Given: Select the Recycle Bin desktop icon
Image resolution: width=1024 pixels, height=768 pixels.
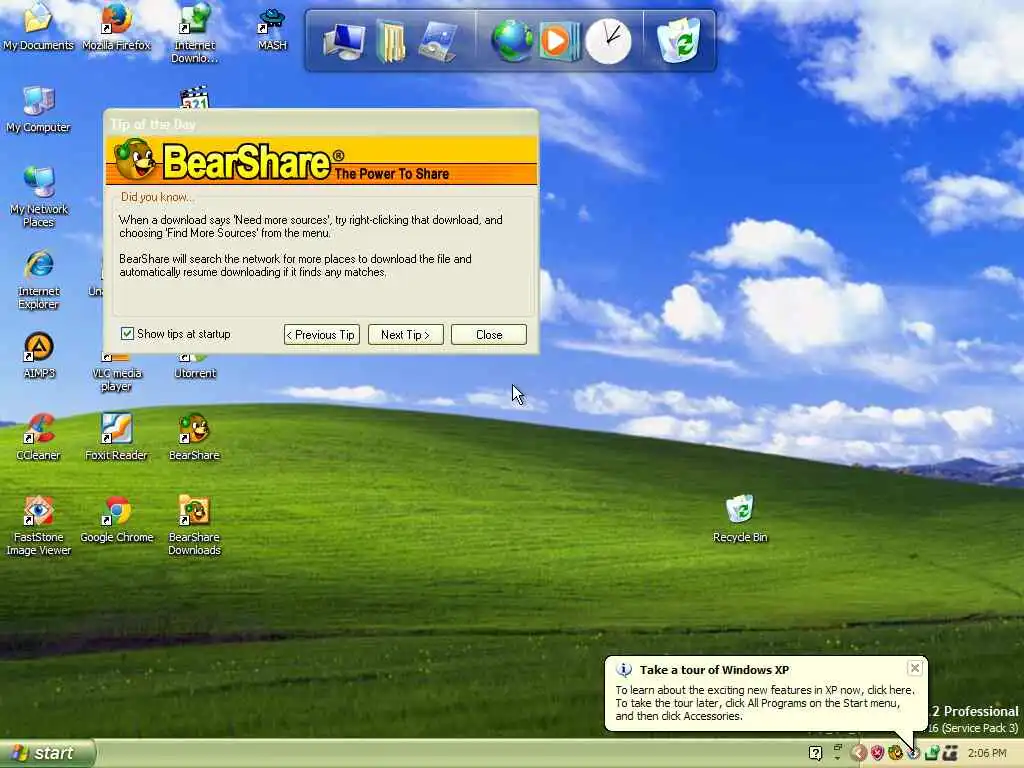Looking at the screenshot, I should point(740,520).
